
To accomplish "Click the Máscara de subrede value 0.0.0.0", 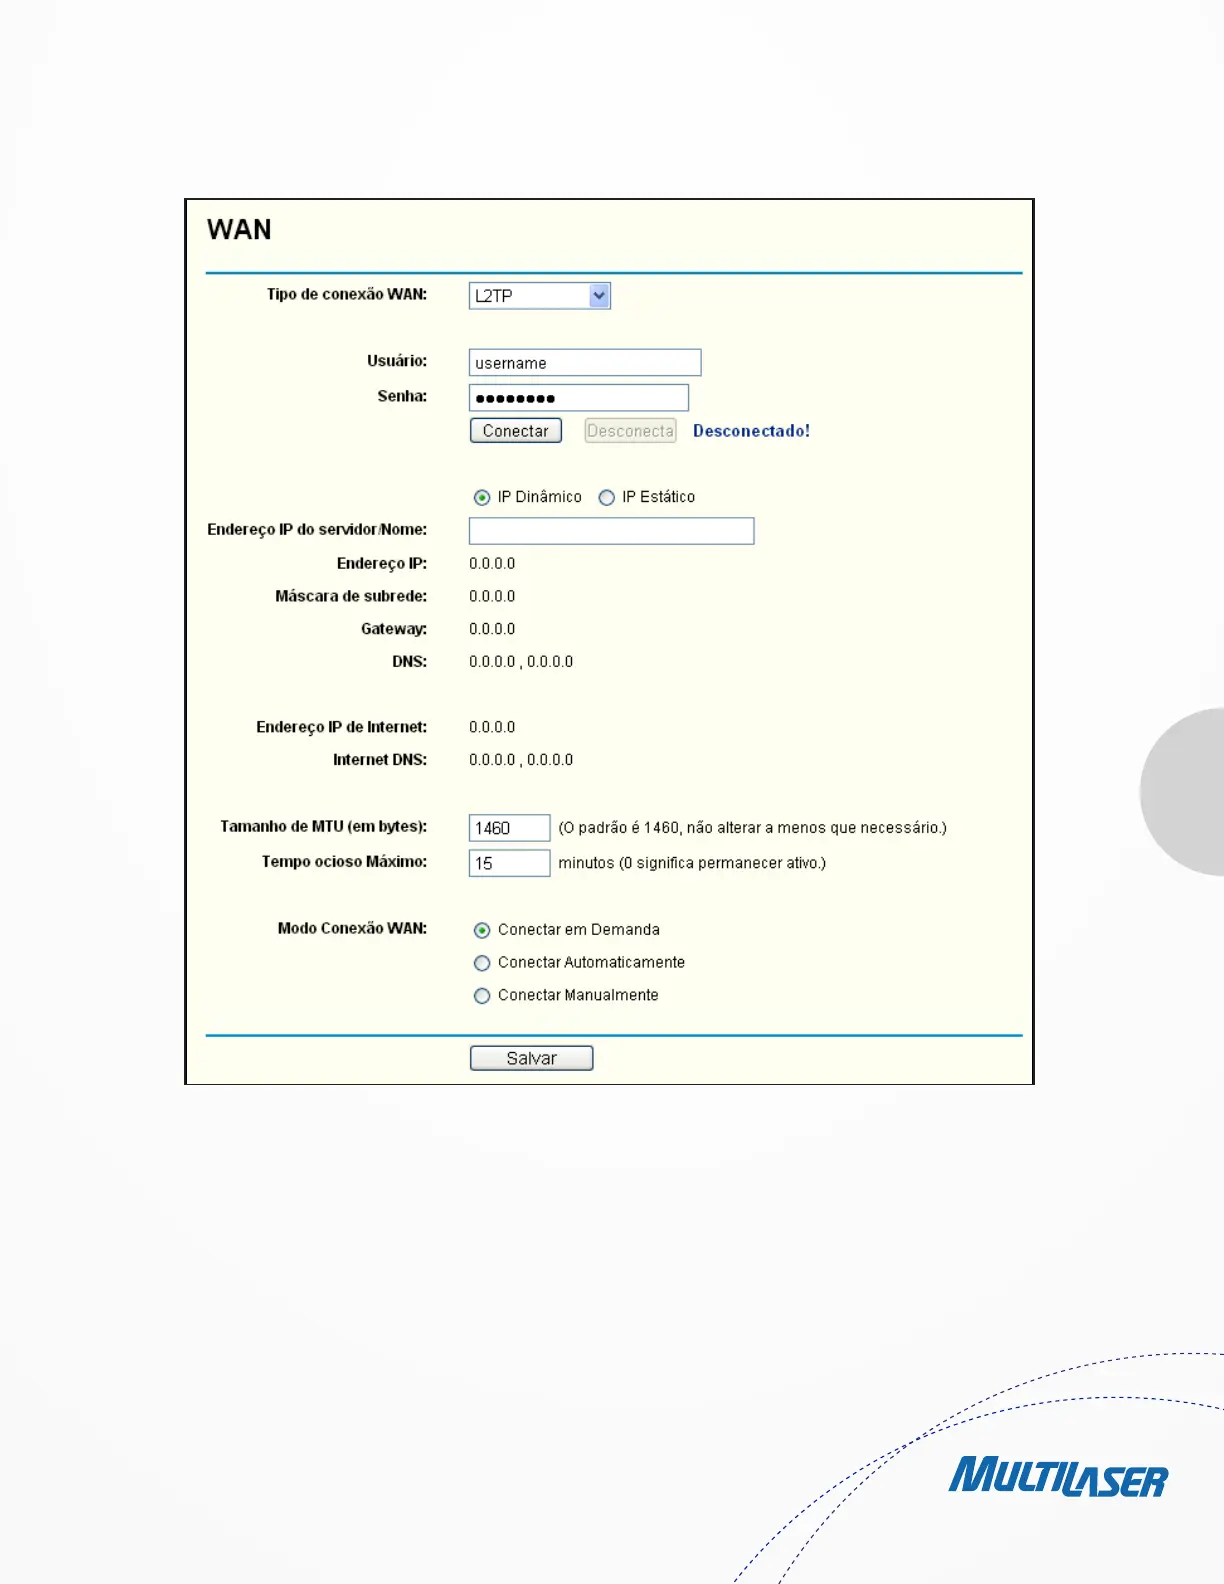I will (492, 597).
